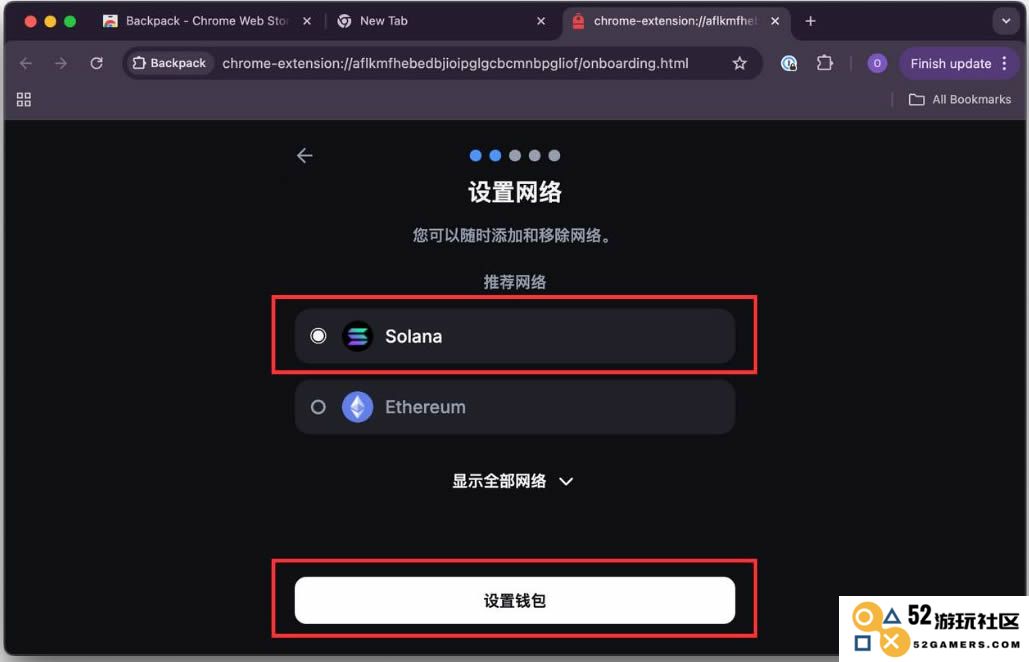Click the Solana logo icon

pos(358,336)
